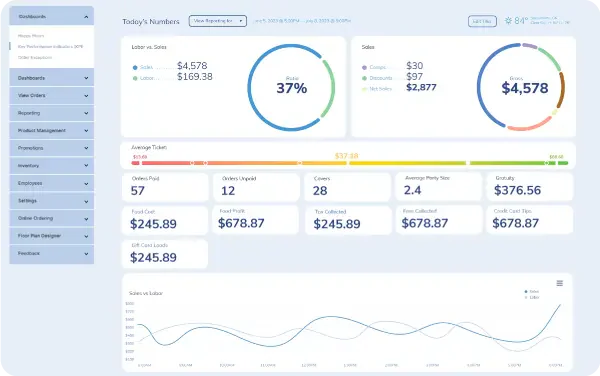The image size is (600, 376).
Task: Toggle Labor series in line chart legend
Action: (x=532, y=297)
